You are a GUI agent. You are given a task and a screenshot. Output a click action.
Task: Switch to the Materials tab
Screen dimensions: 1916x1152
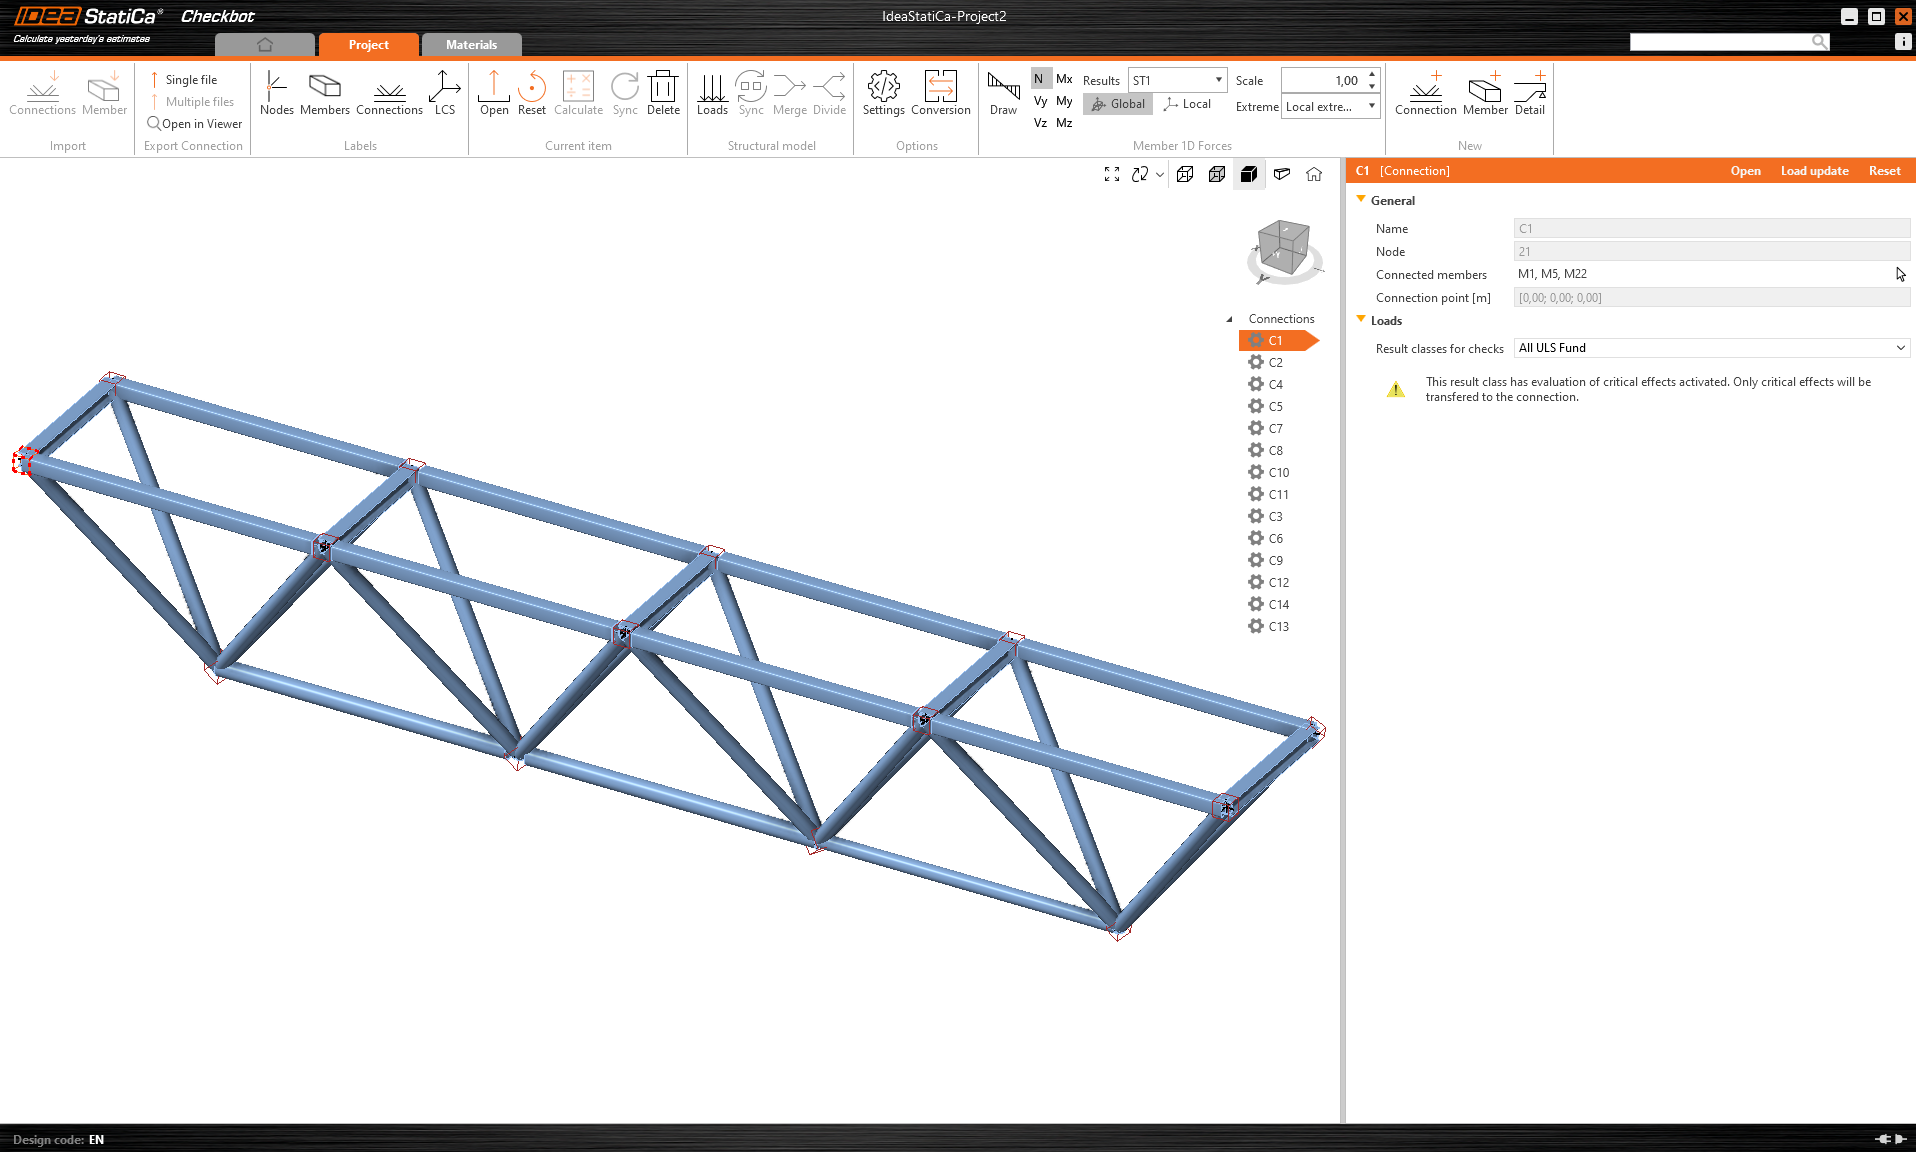click(x=471, y=45)
